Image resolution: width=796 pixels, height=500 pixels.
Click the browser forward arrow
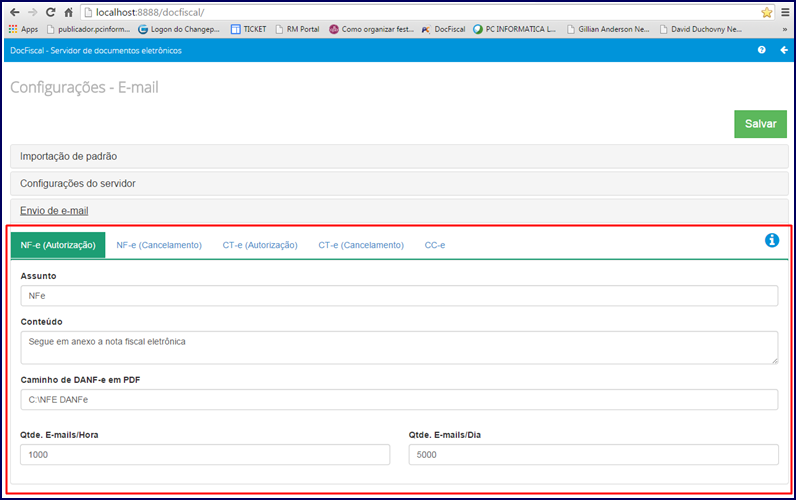32,12
